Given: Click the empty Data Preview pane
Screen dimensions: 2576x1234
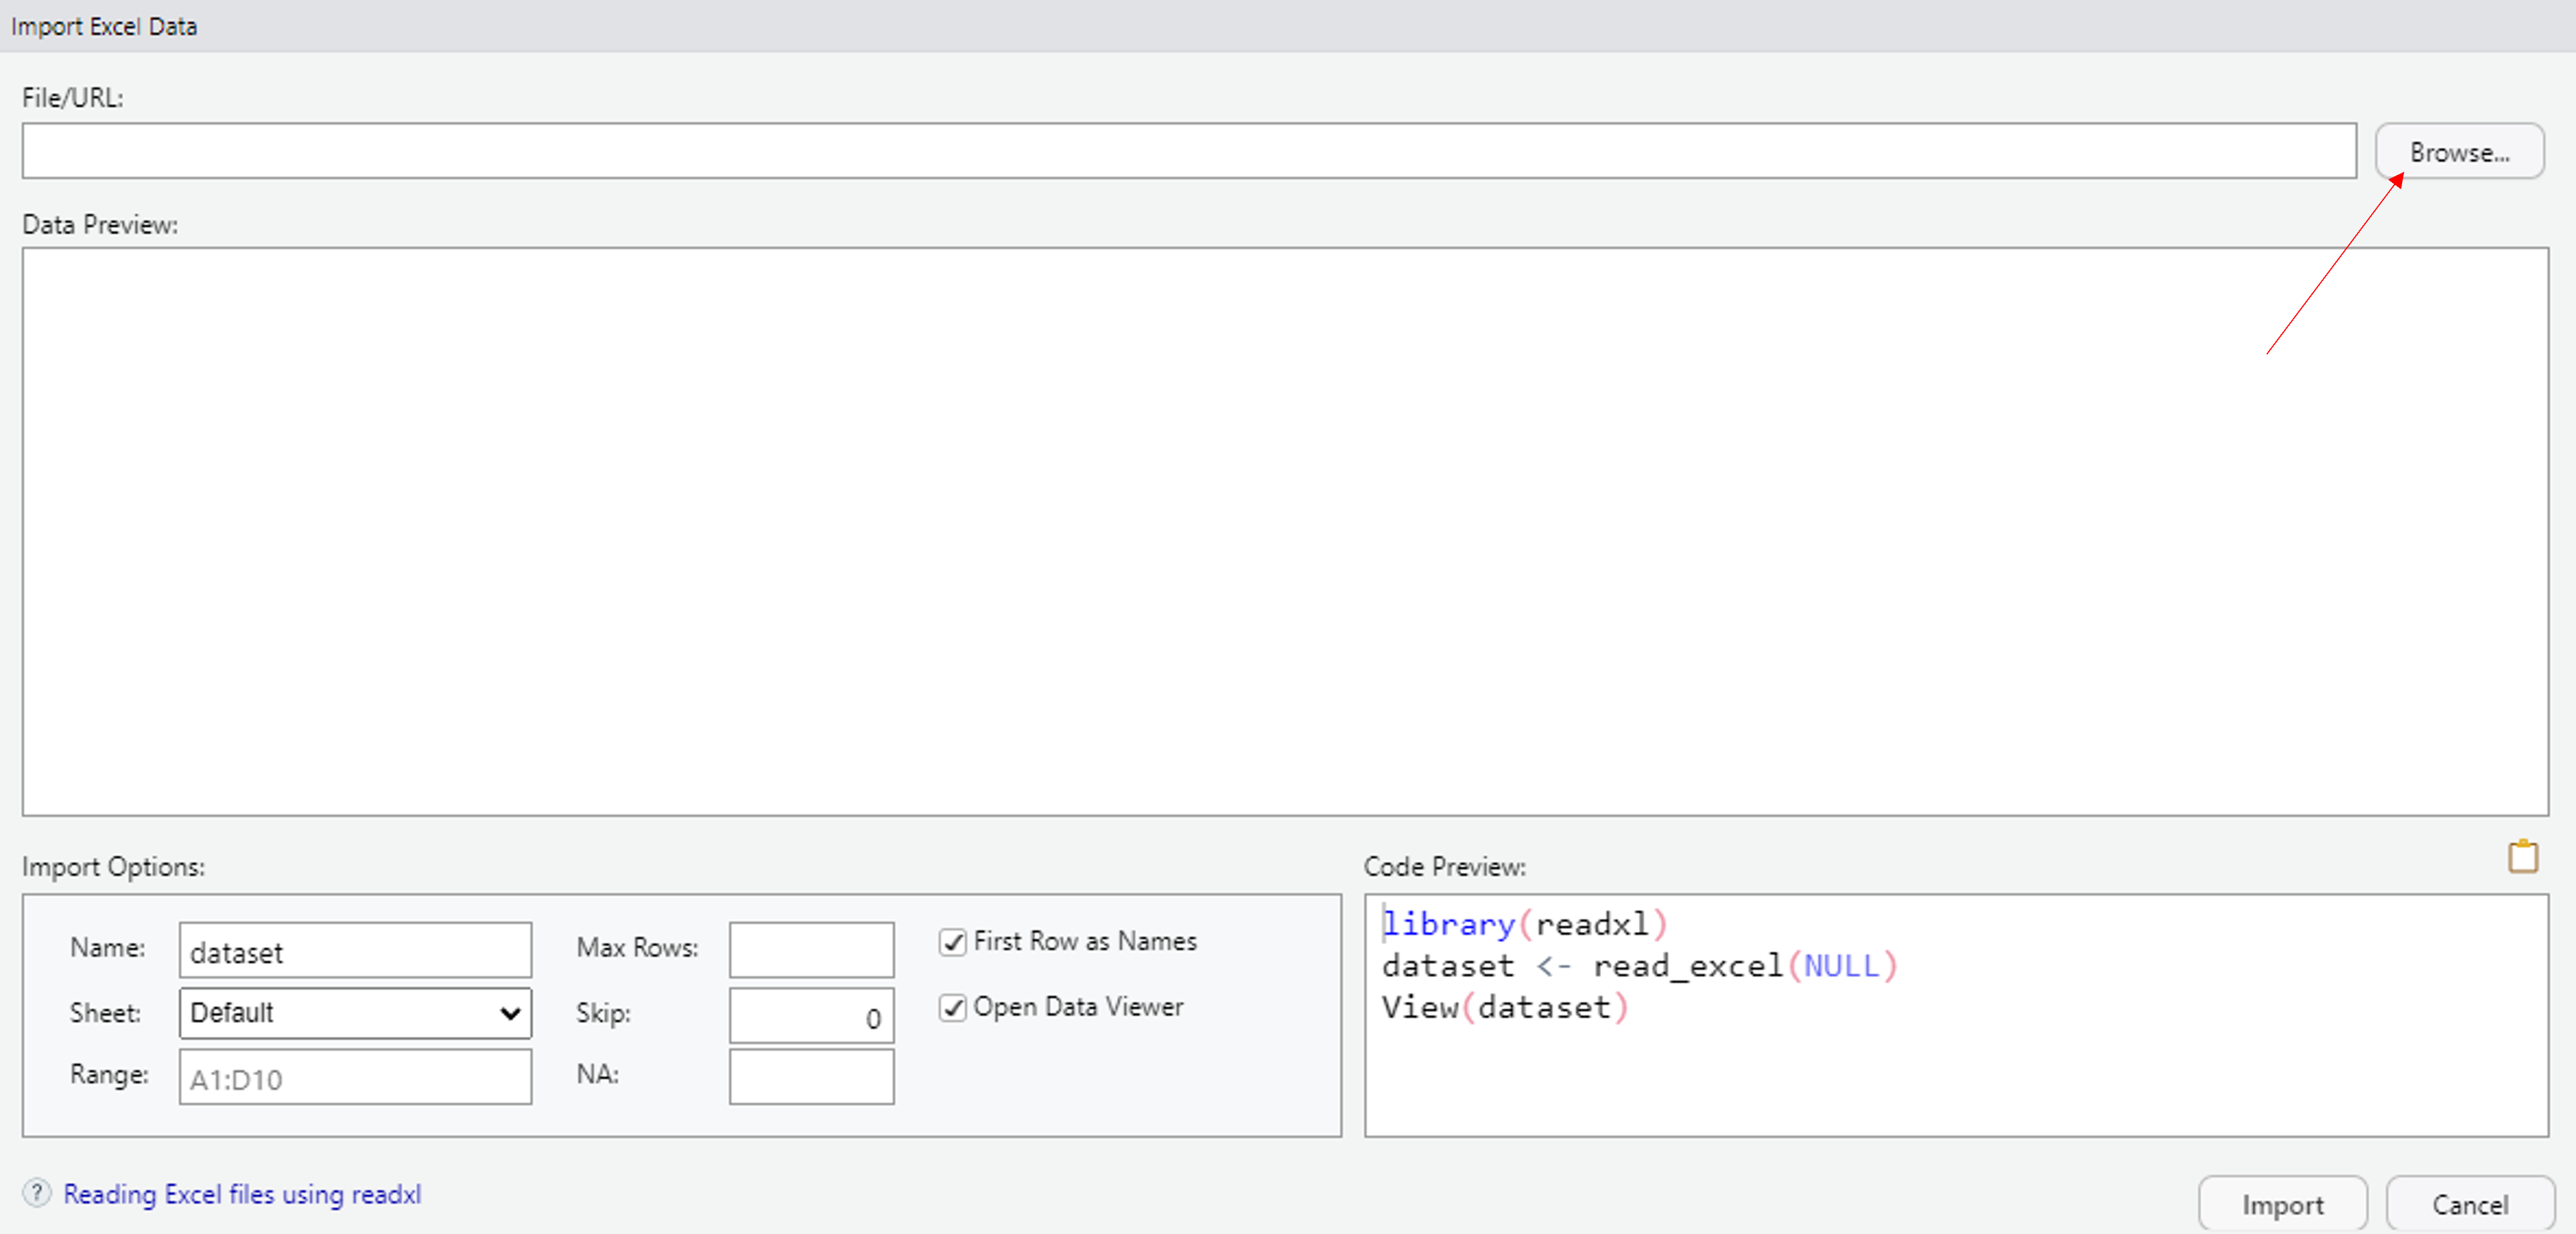Looking at the screenshot, I should click(x=1285, y=531).
